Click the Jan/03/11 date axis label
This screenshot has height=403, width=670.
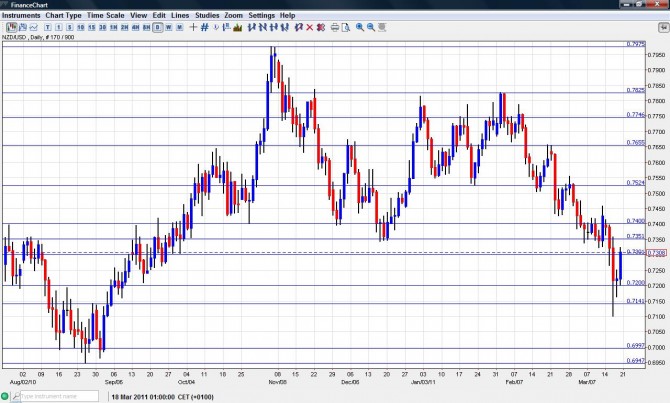coord(423,382)
